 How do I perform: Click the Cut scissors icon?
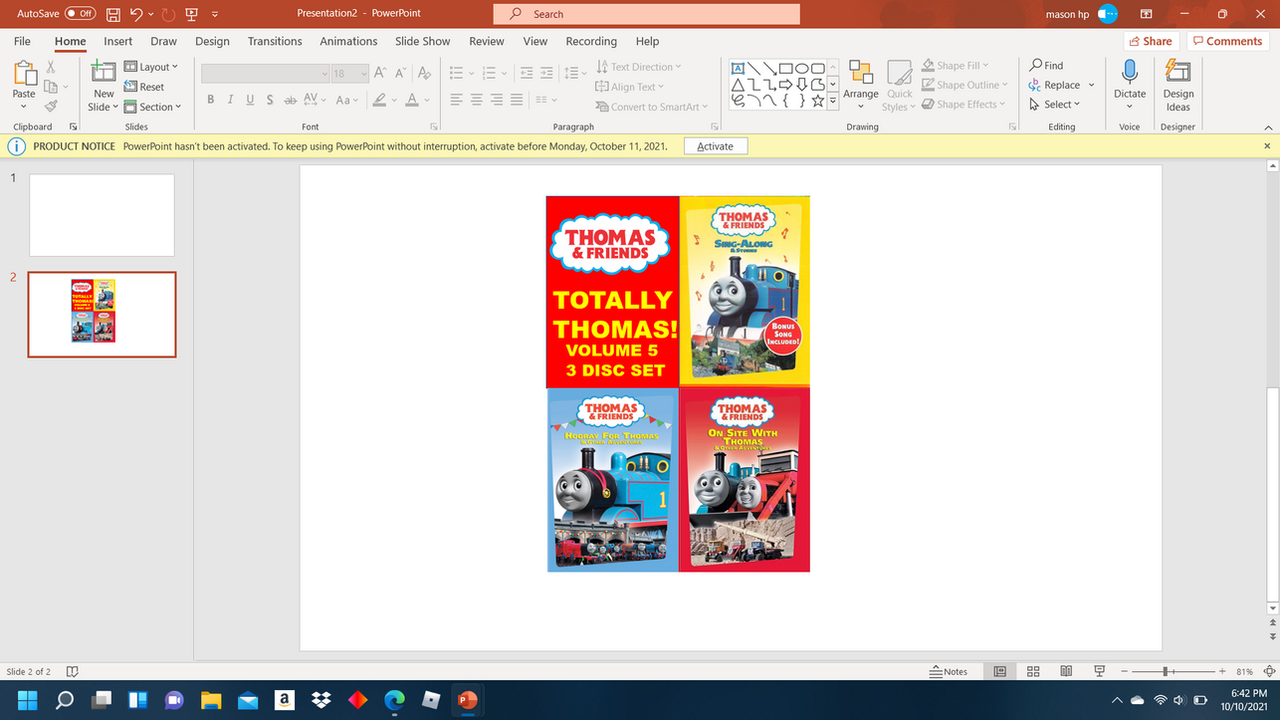tap(51, 67)
